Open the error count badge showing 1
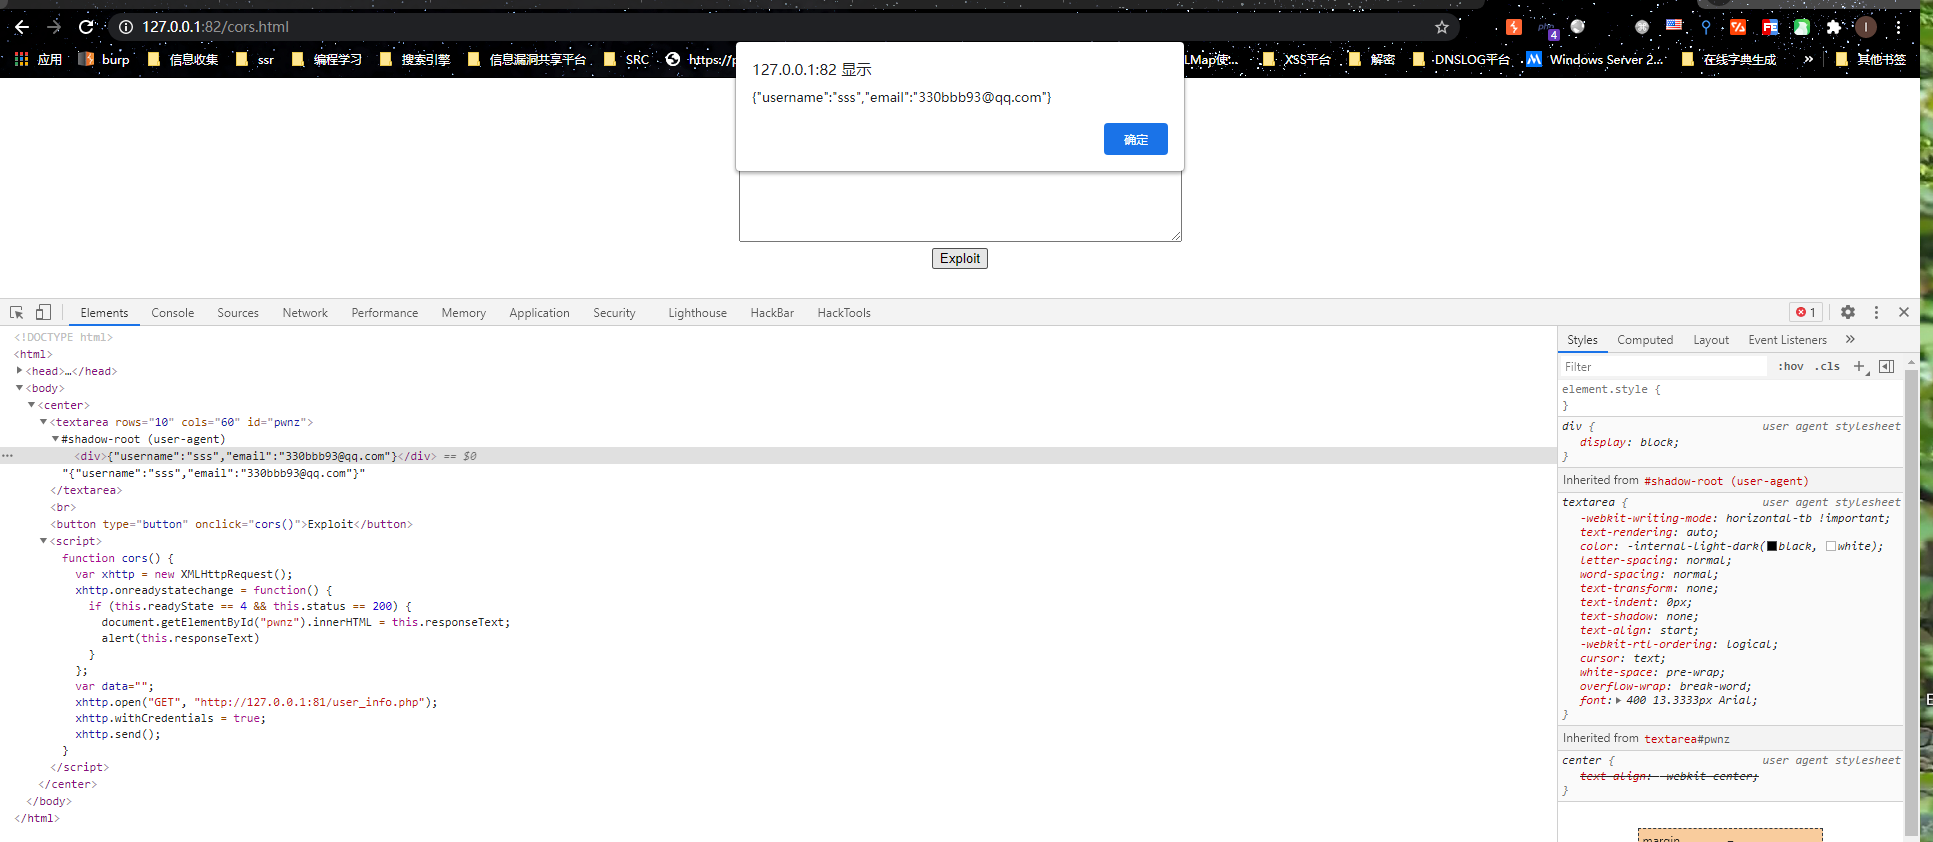The height and width of the screenshot is (842, 1933). pyautogui.click(x=1806, y=312)
